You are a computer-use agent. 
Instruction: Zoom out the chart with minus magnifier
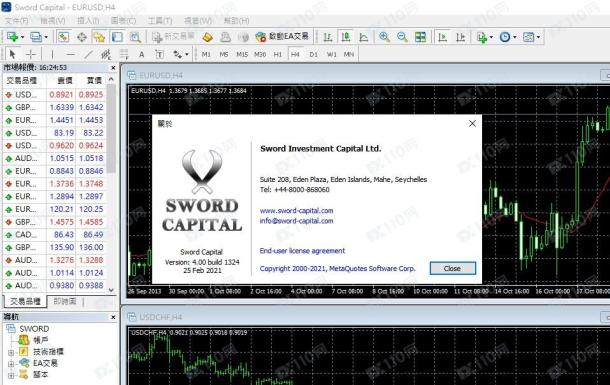click(x=402, y=37)
